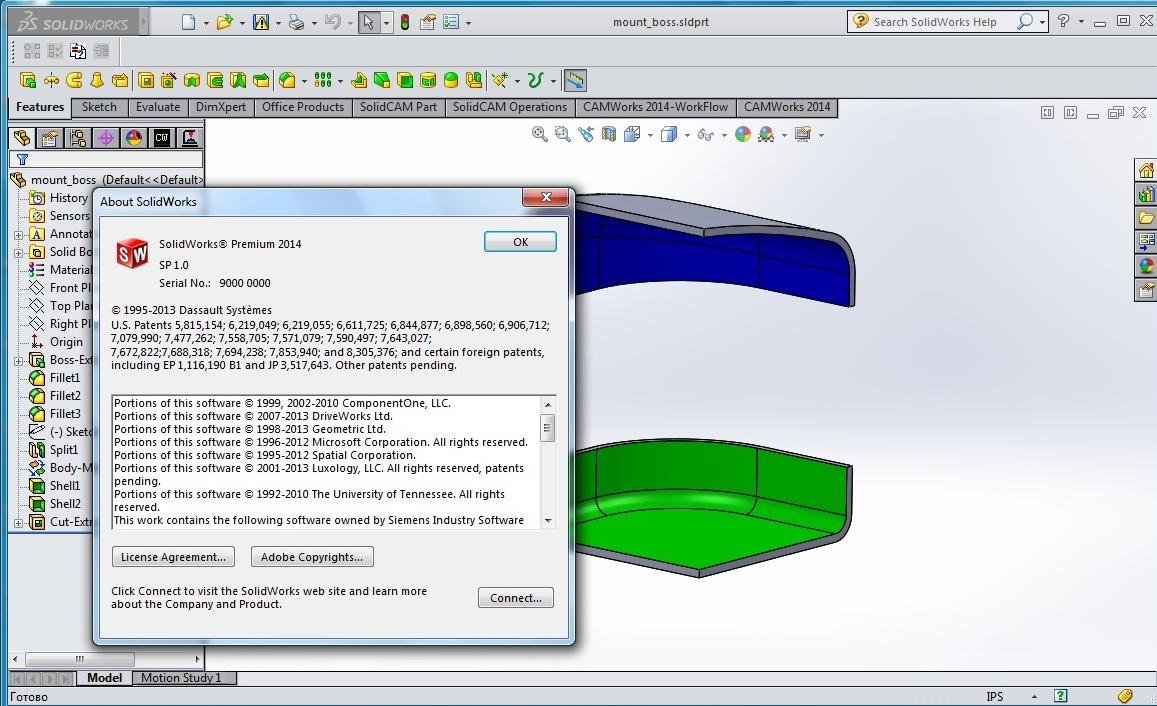Click the Section View icon
Viewport: 1157px width, 706px height.
608,134
